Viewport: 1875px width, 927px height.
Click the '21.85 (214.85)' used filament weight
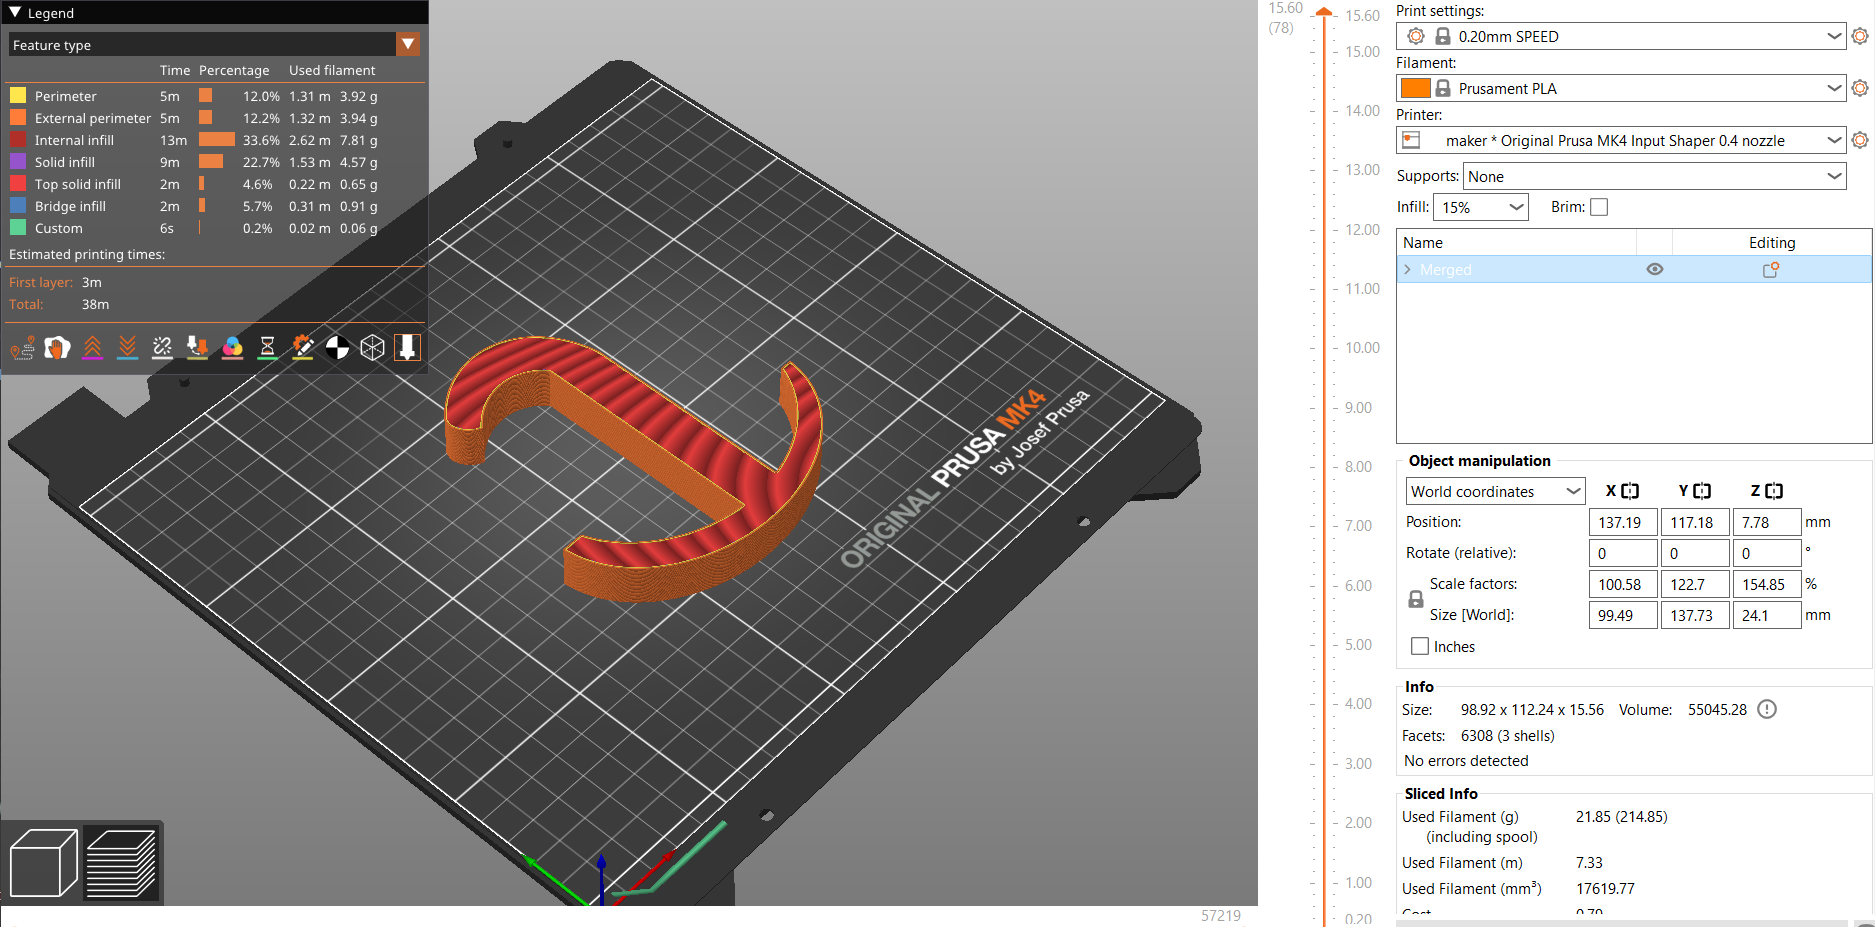[1622, 817]
